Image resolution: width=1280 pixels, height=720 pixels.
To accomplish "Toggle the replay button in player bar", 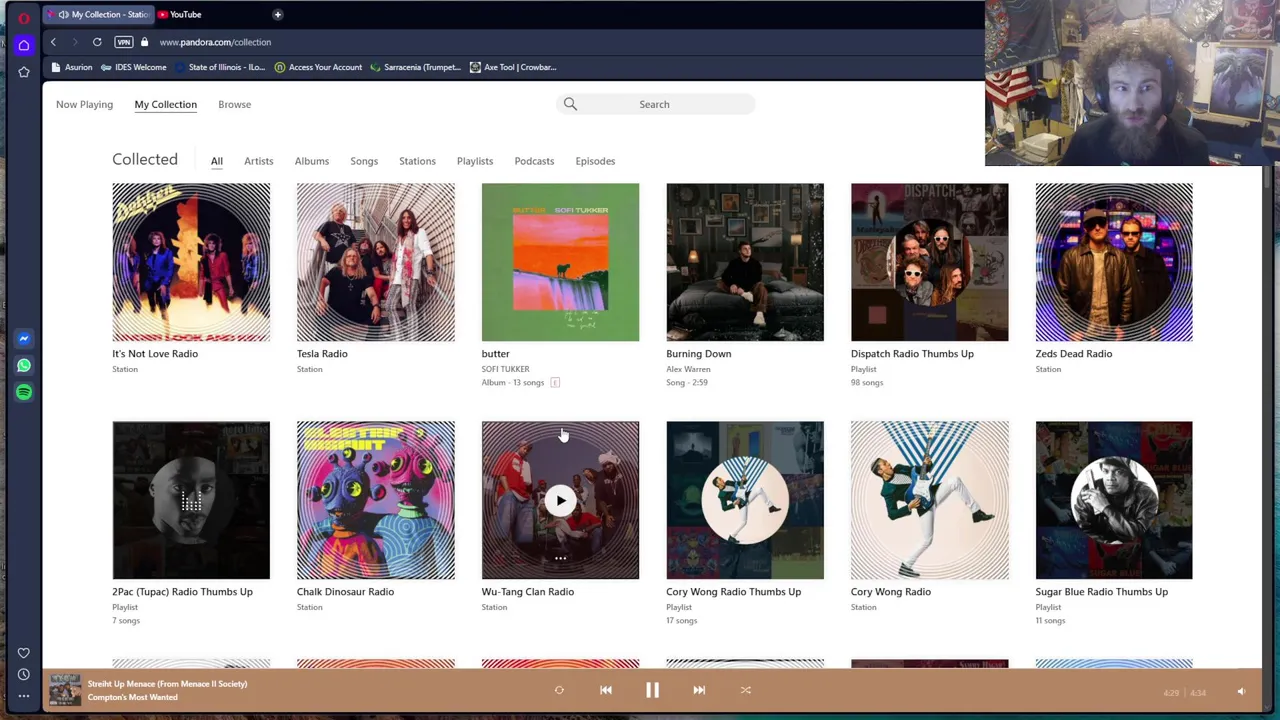I will [x=559, y=690].
